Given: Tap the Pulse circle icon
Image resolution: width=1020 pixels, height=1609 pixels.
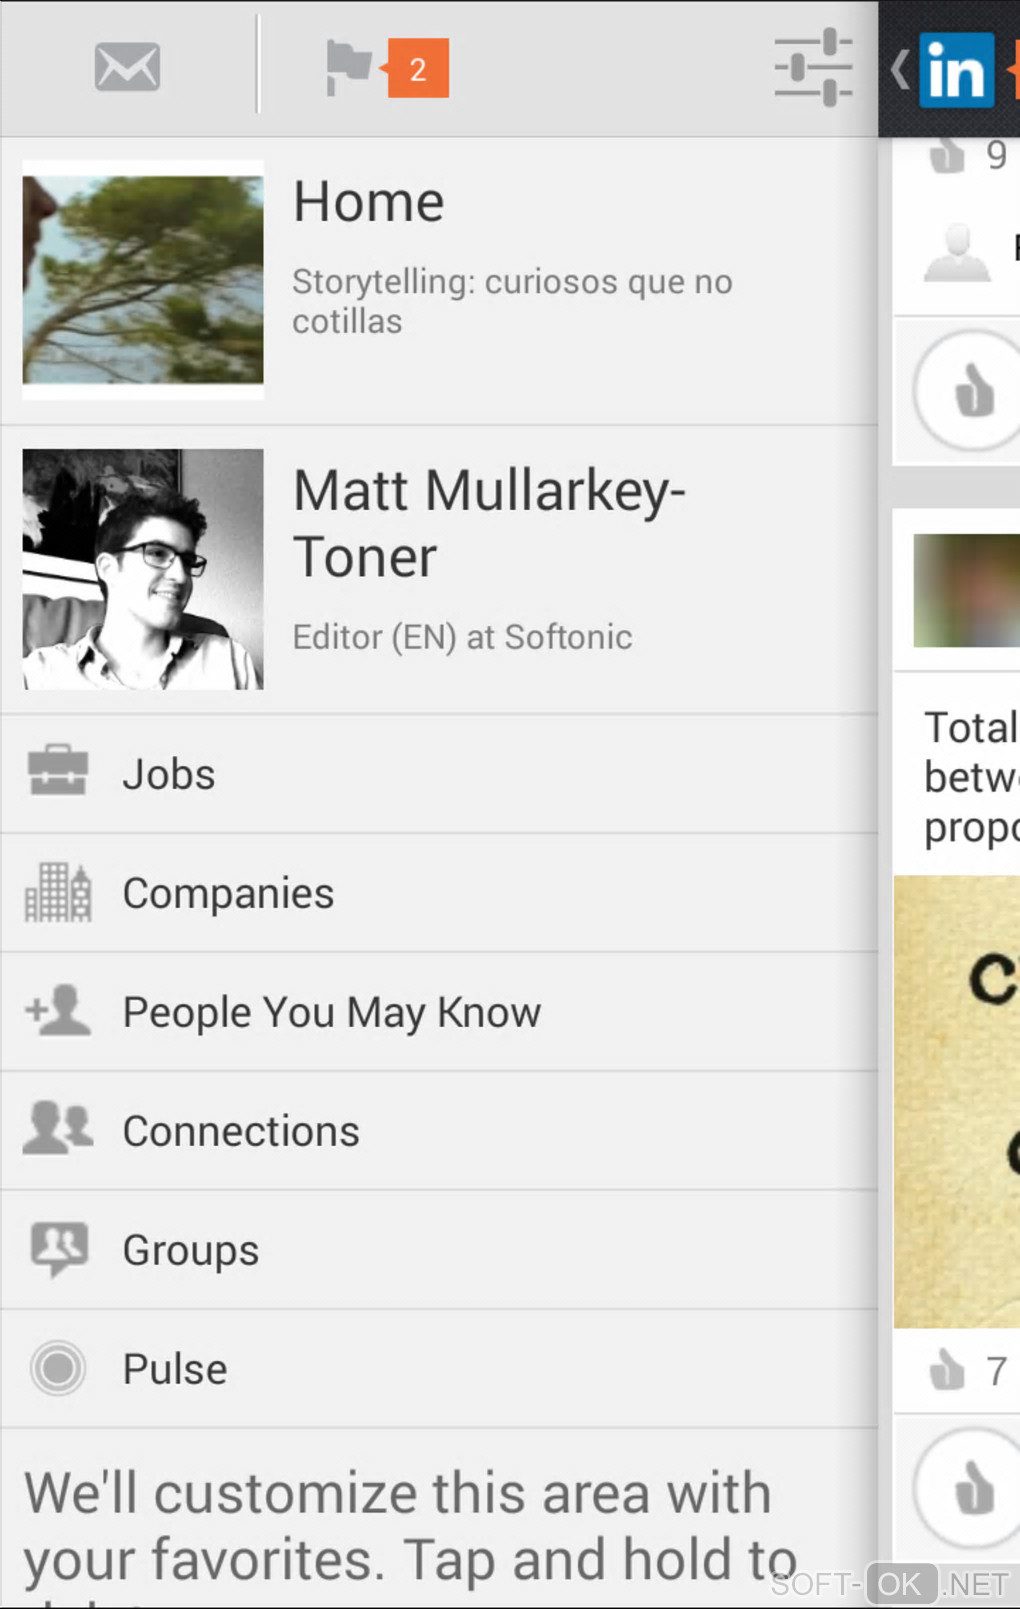Looking at the screenshot, I should 58,1368.
